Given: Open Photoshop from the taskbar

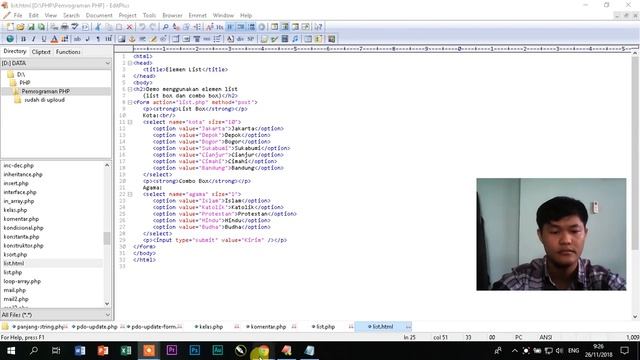Looking at the screenshot, I should (x=195, y=351).
